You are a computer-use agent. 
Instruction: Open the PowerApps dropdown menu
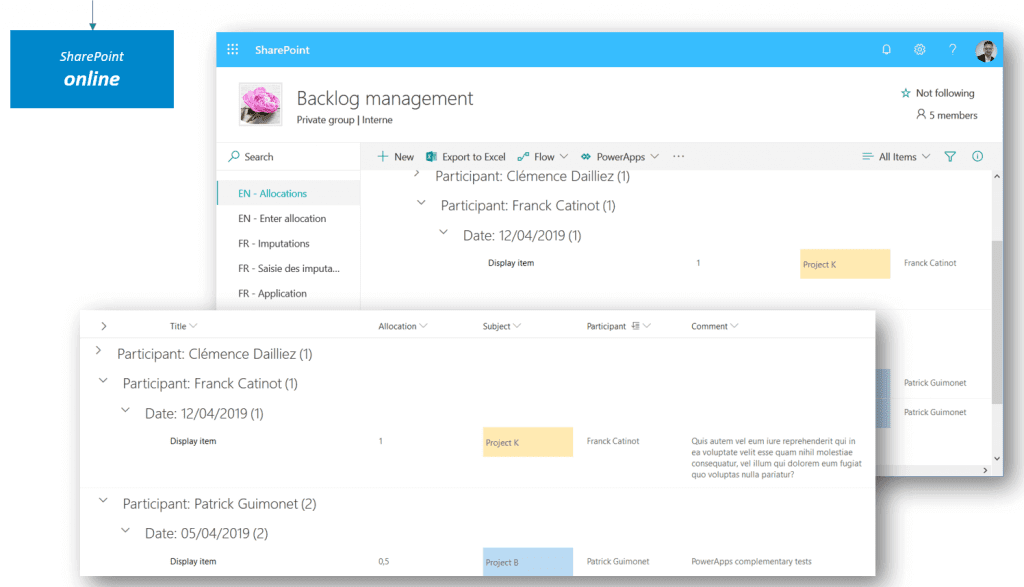[619, 156]
